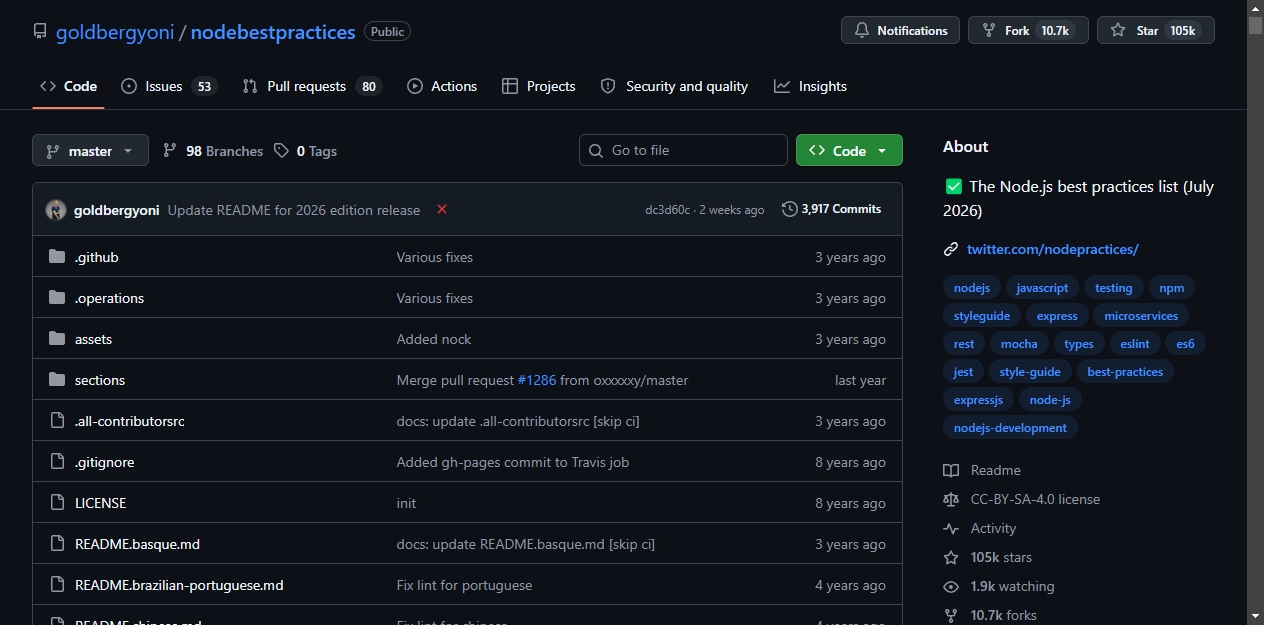The height and width of the screenshot is (625, 1264).
Task: Click the folder icon of sections
Action: pos(57,380)
